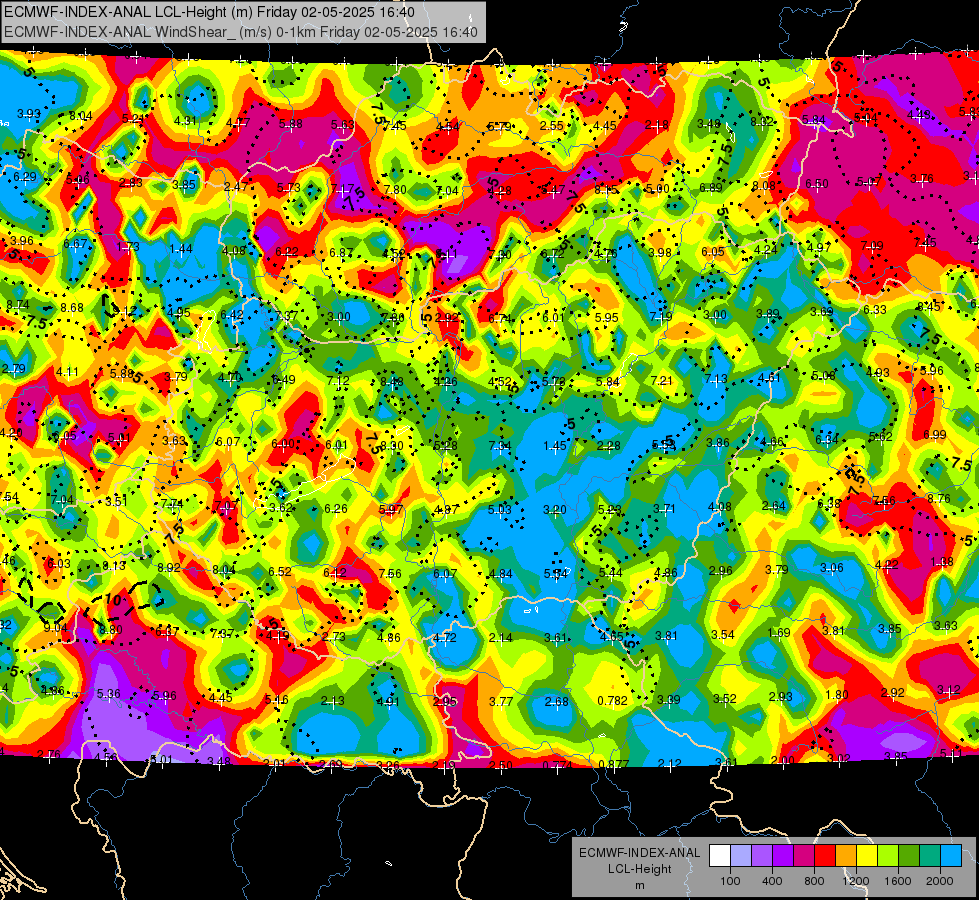Screen dimensions: 979x900
Task: Select the orange legend swatch
Action: tap(846, 856)
